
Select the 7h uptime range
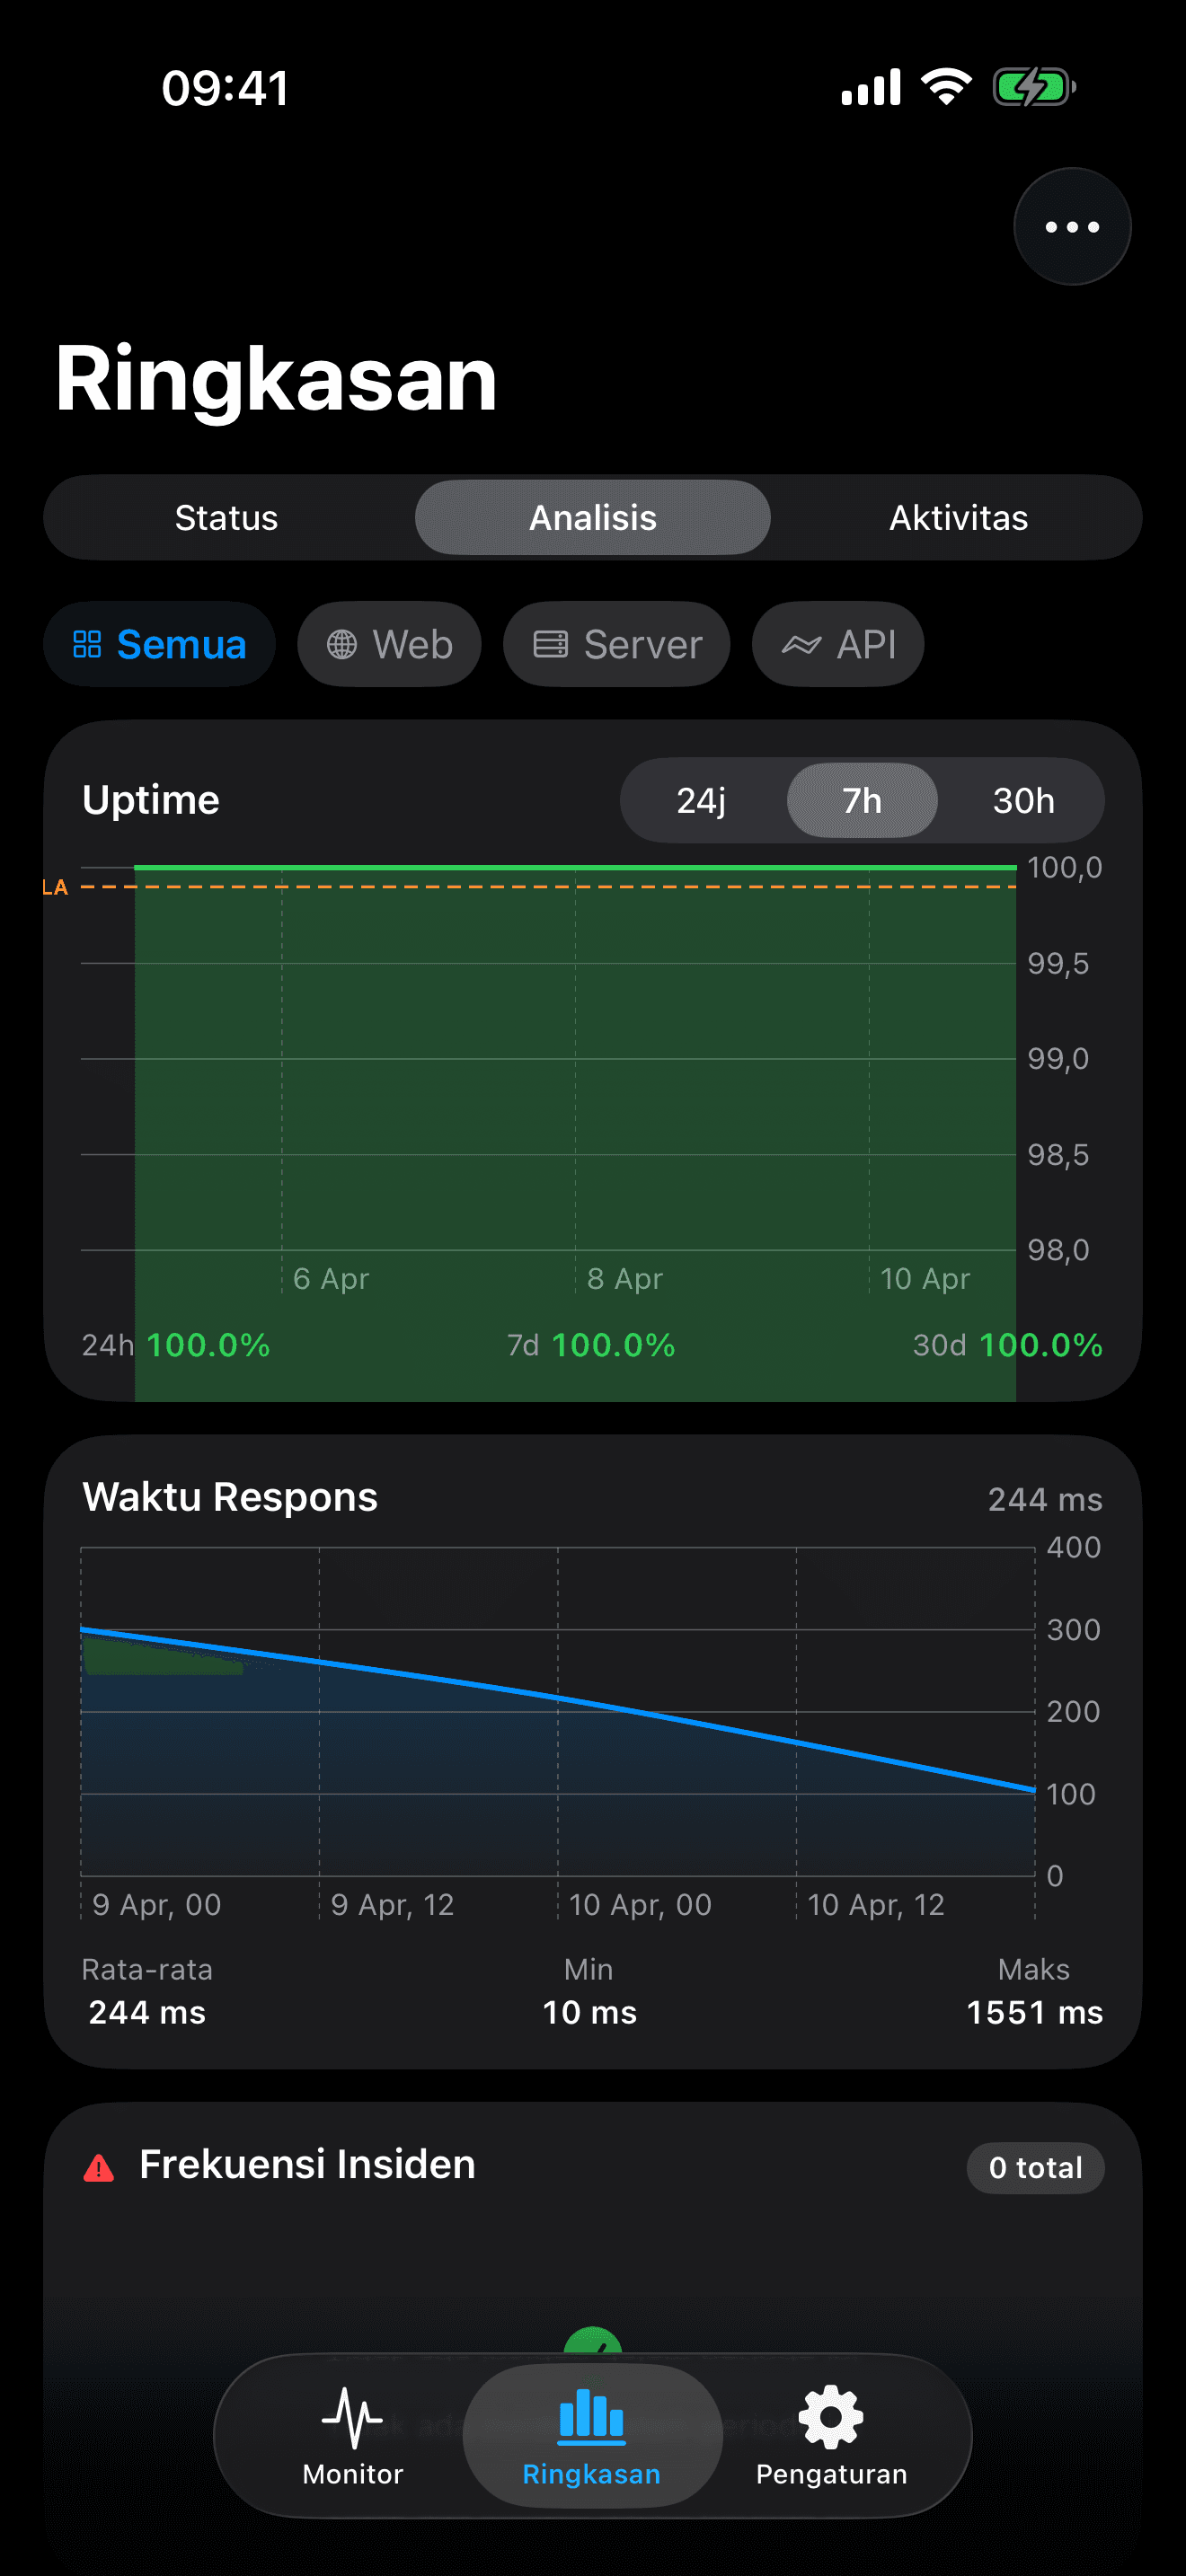861,800
